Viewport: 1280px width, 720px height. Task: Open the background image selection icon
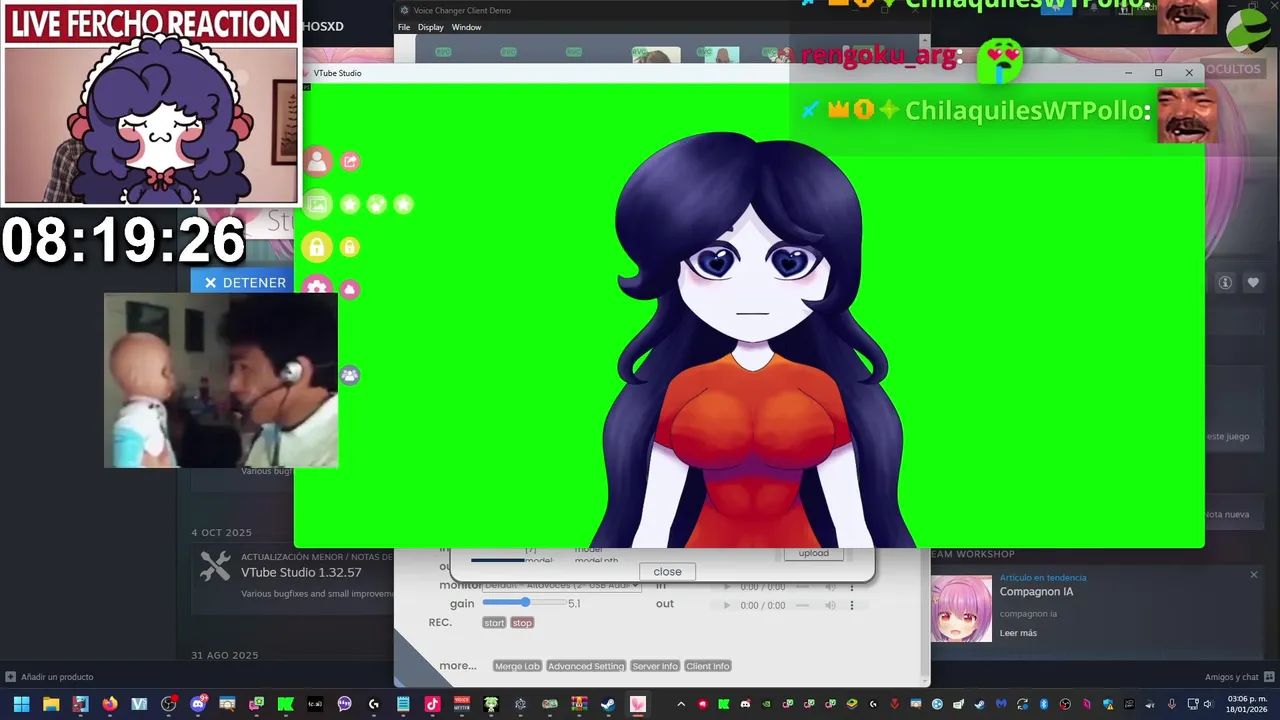coord(317,204)
